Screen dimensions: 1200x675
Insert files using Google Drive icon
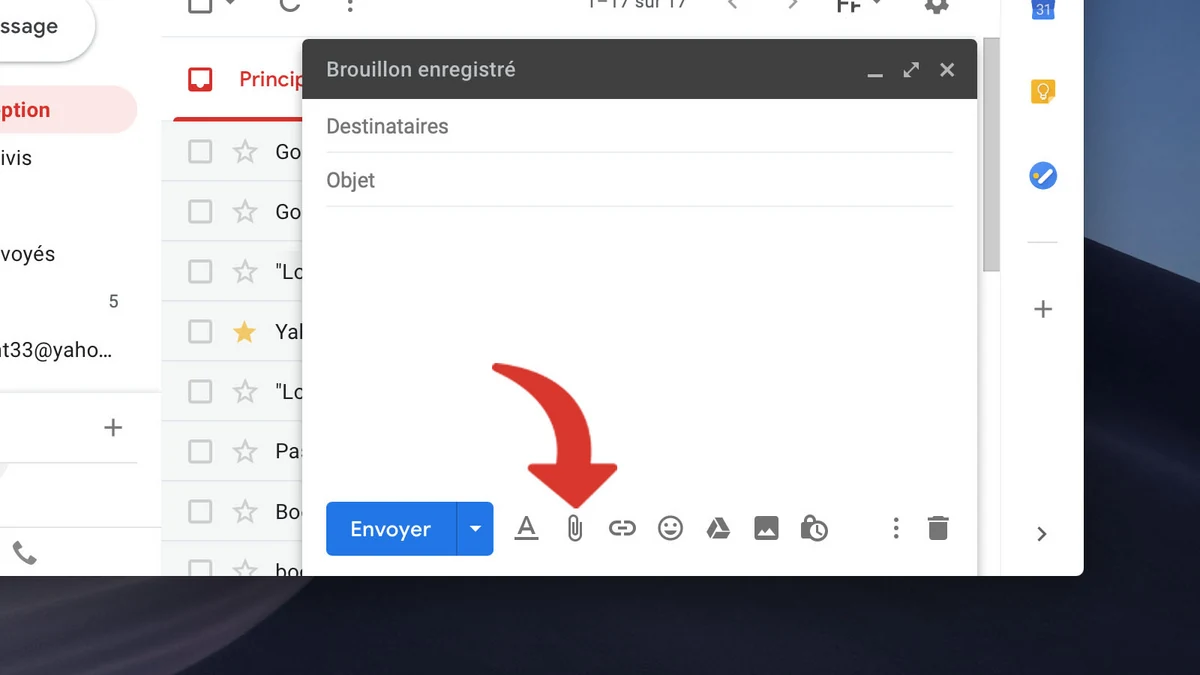pos(718,528)
